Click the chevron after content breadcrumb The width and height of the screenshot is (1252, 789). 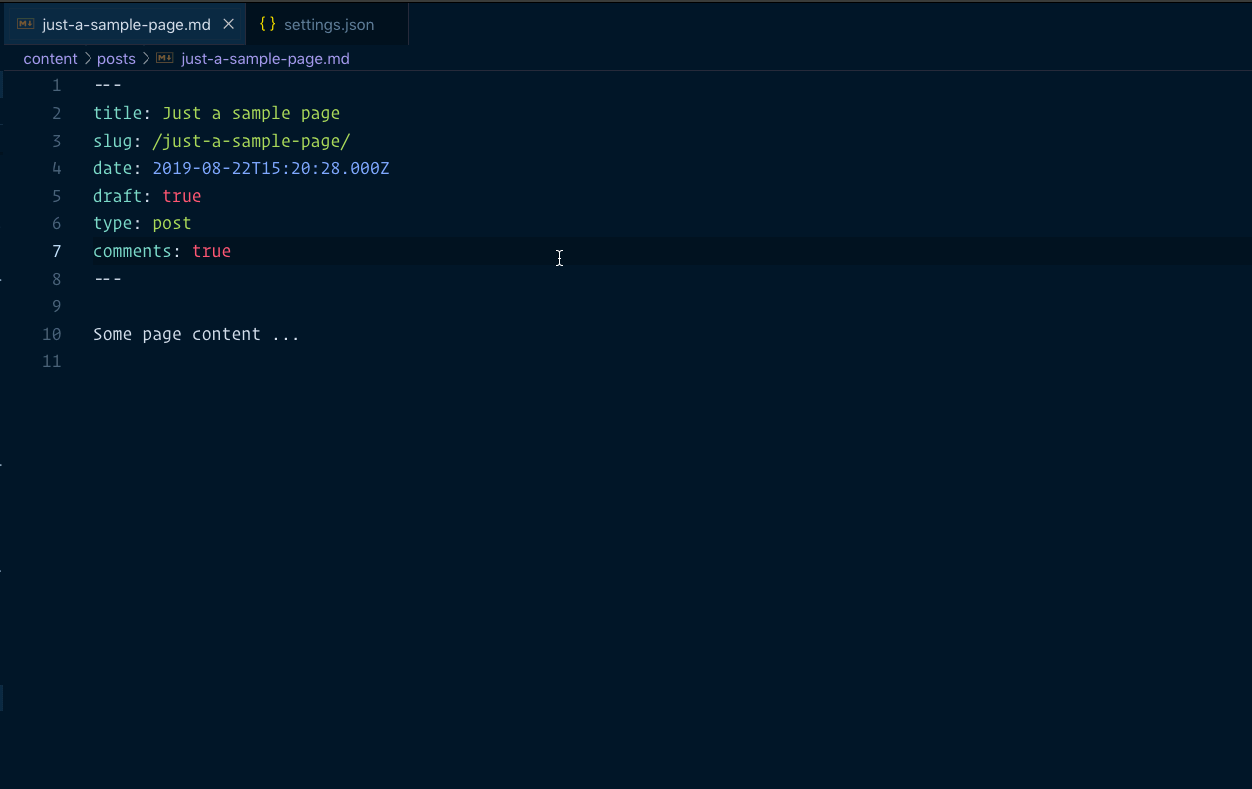[87, 59]
